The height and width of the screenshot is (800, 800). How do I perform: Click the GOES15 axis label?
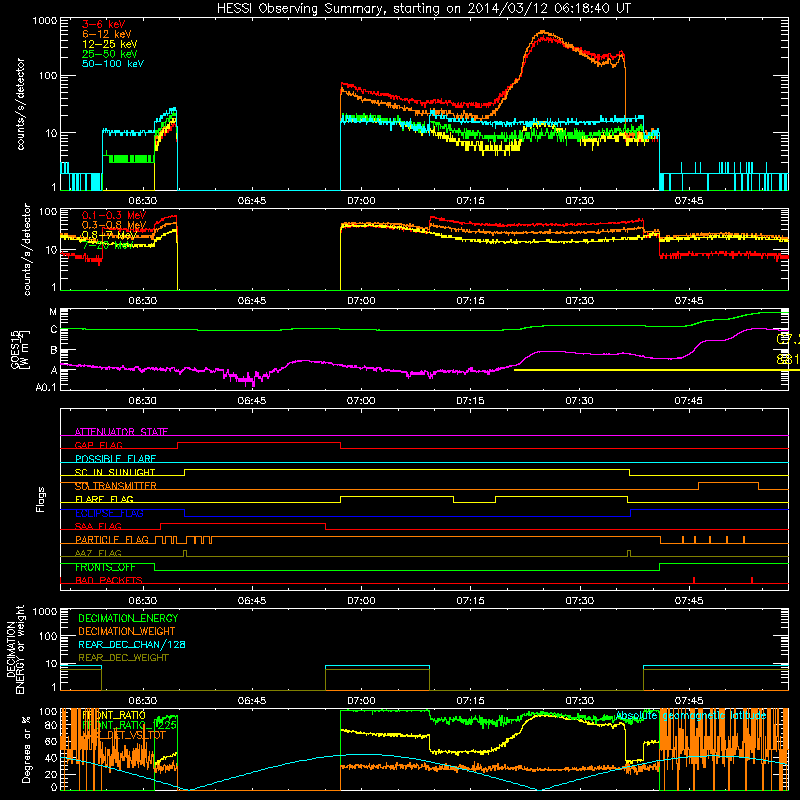(x=15, y=349)
